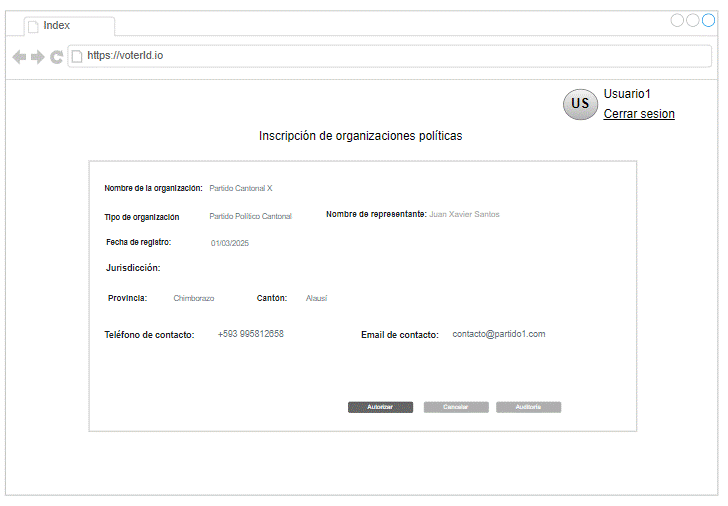Click the Nombre de representante label
Screen dimensions: 728x506
point(376,214)
